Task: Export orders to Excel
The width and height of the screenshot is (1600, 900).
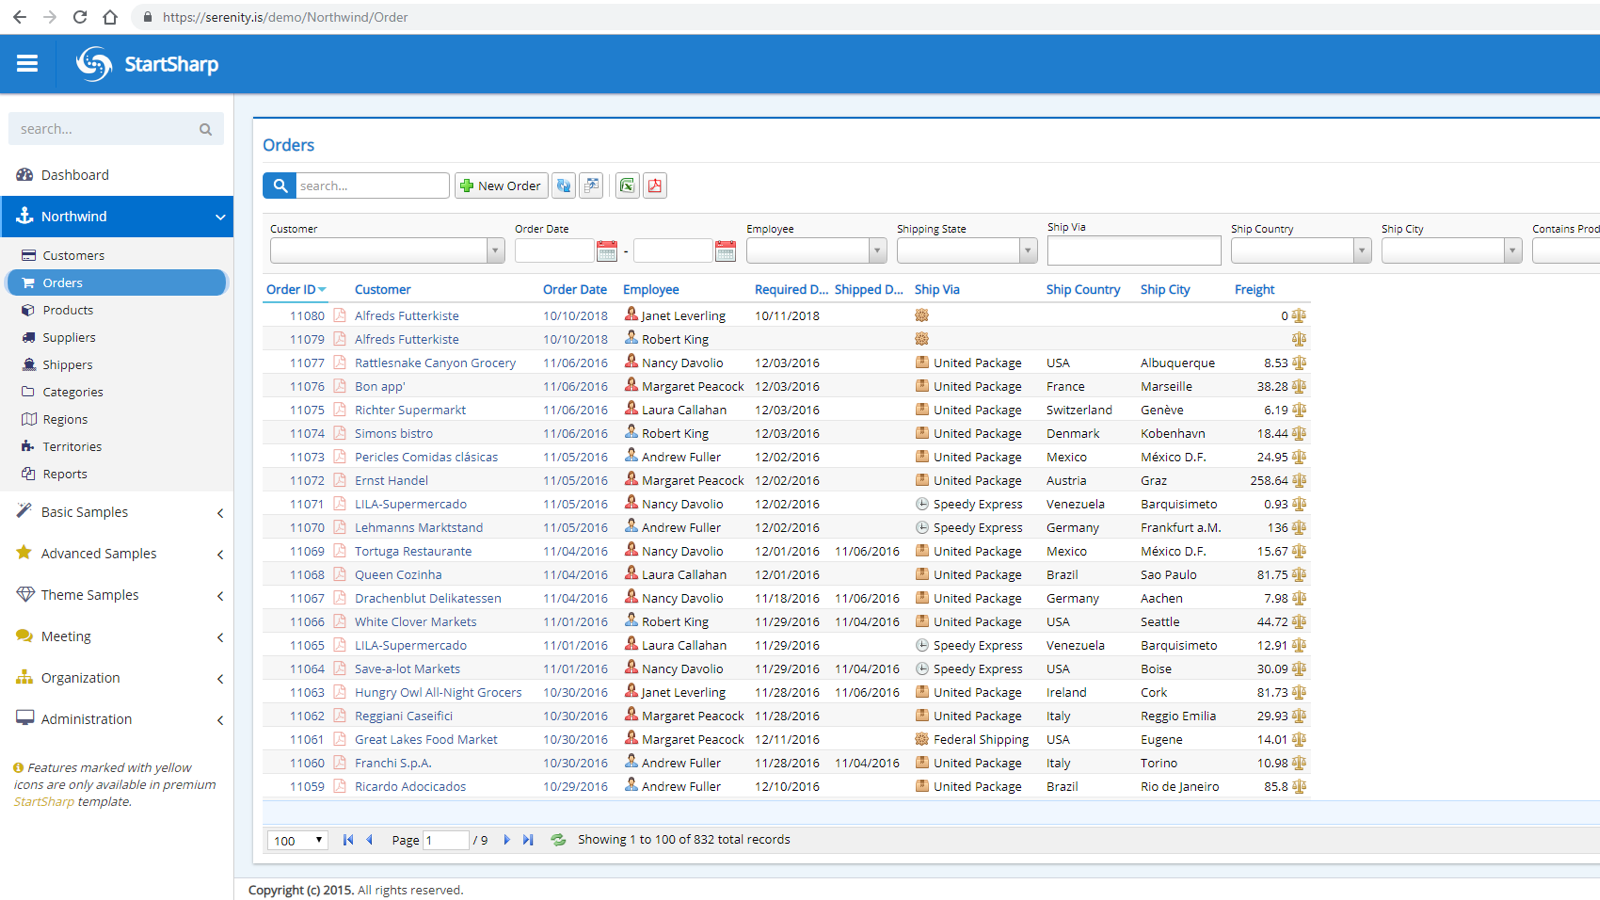Action: point(627,186)
